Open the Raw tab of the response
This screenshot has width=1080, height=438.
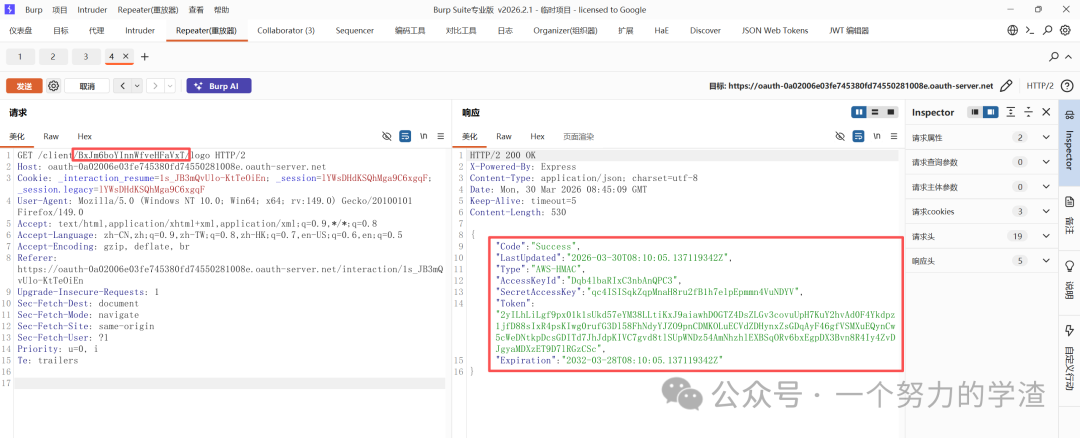pos(504,136)
